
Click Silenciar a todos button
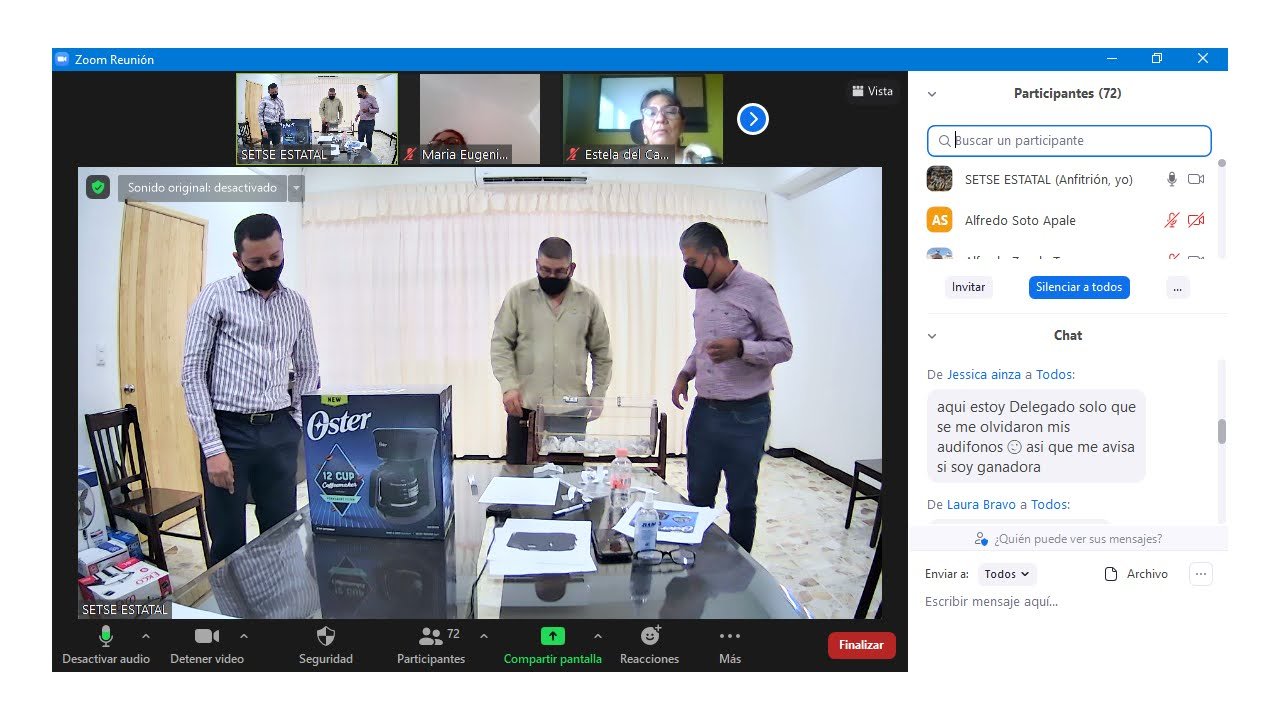(x=1079, y=287)
